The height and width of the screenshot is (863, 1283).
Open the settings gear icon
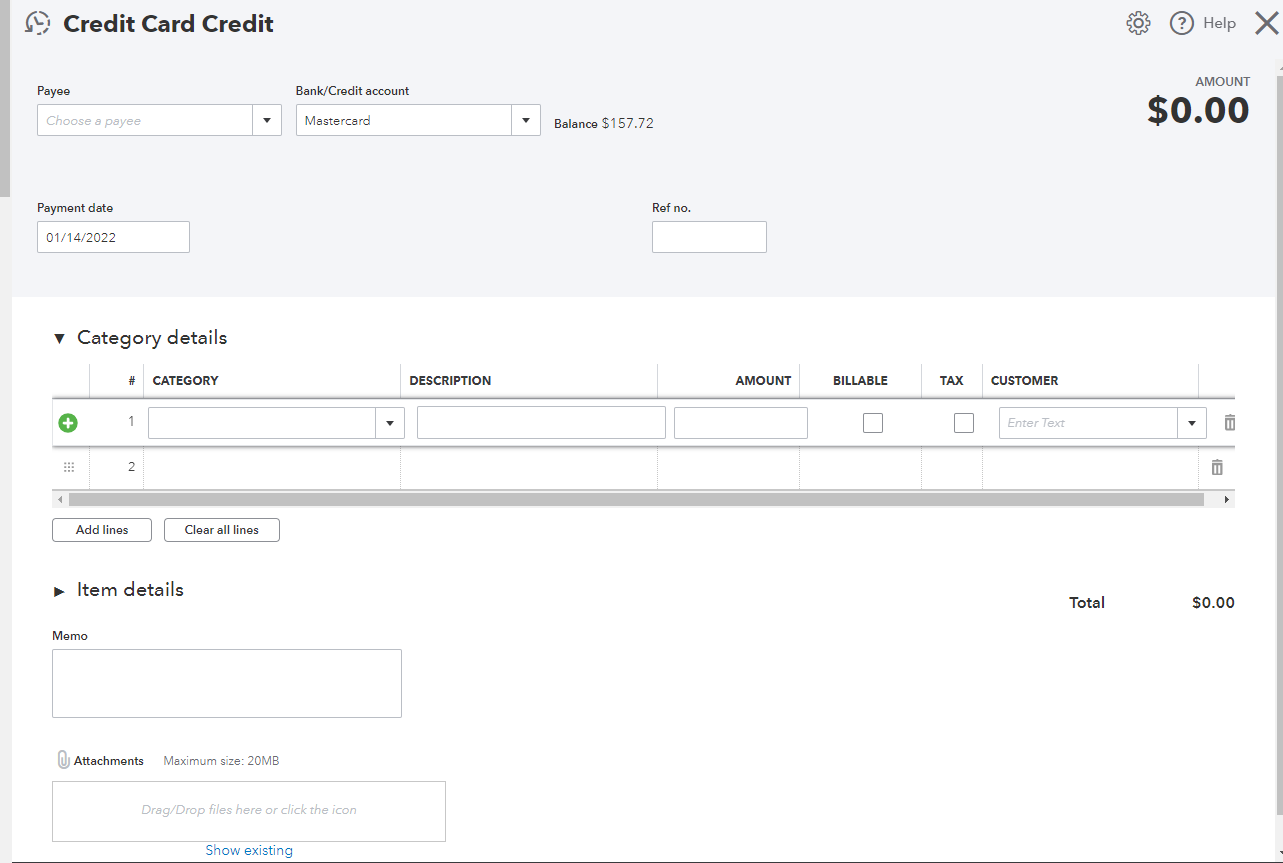[x=1137, y=22]
